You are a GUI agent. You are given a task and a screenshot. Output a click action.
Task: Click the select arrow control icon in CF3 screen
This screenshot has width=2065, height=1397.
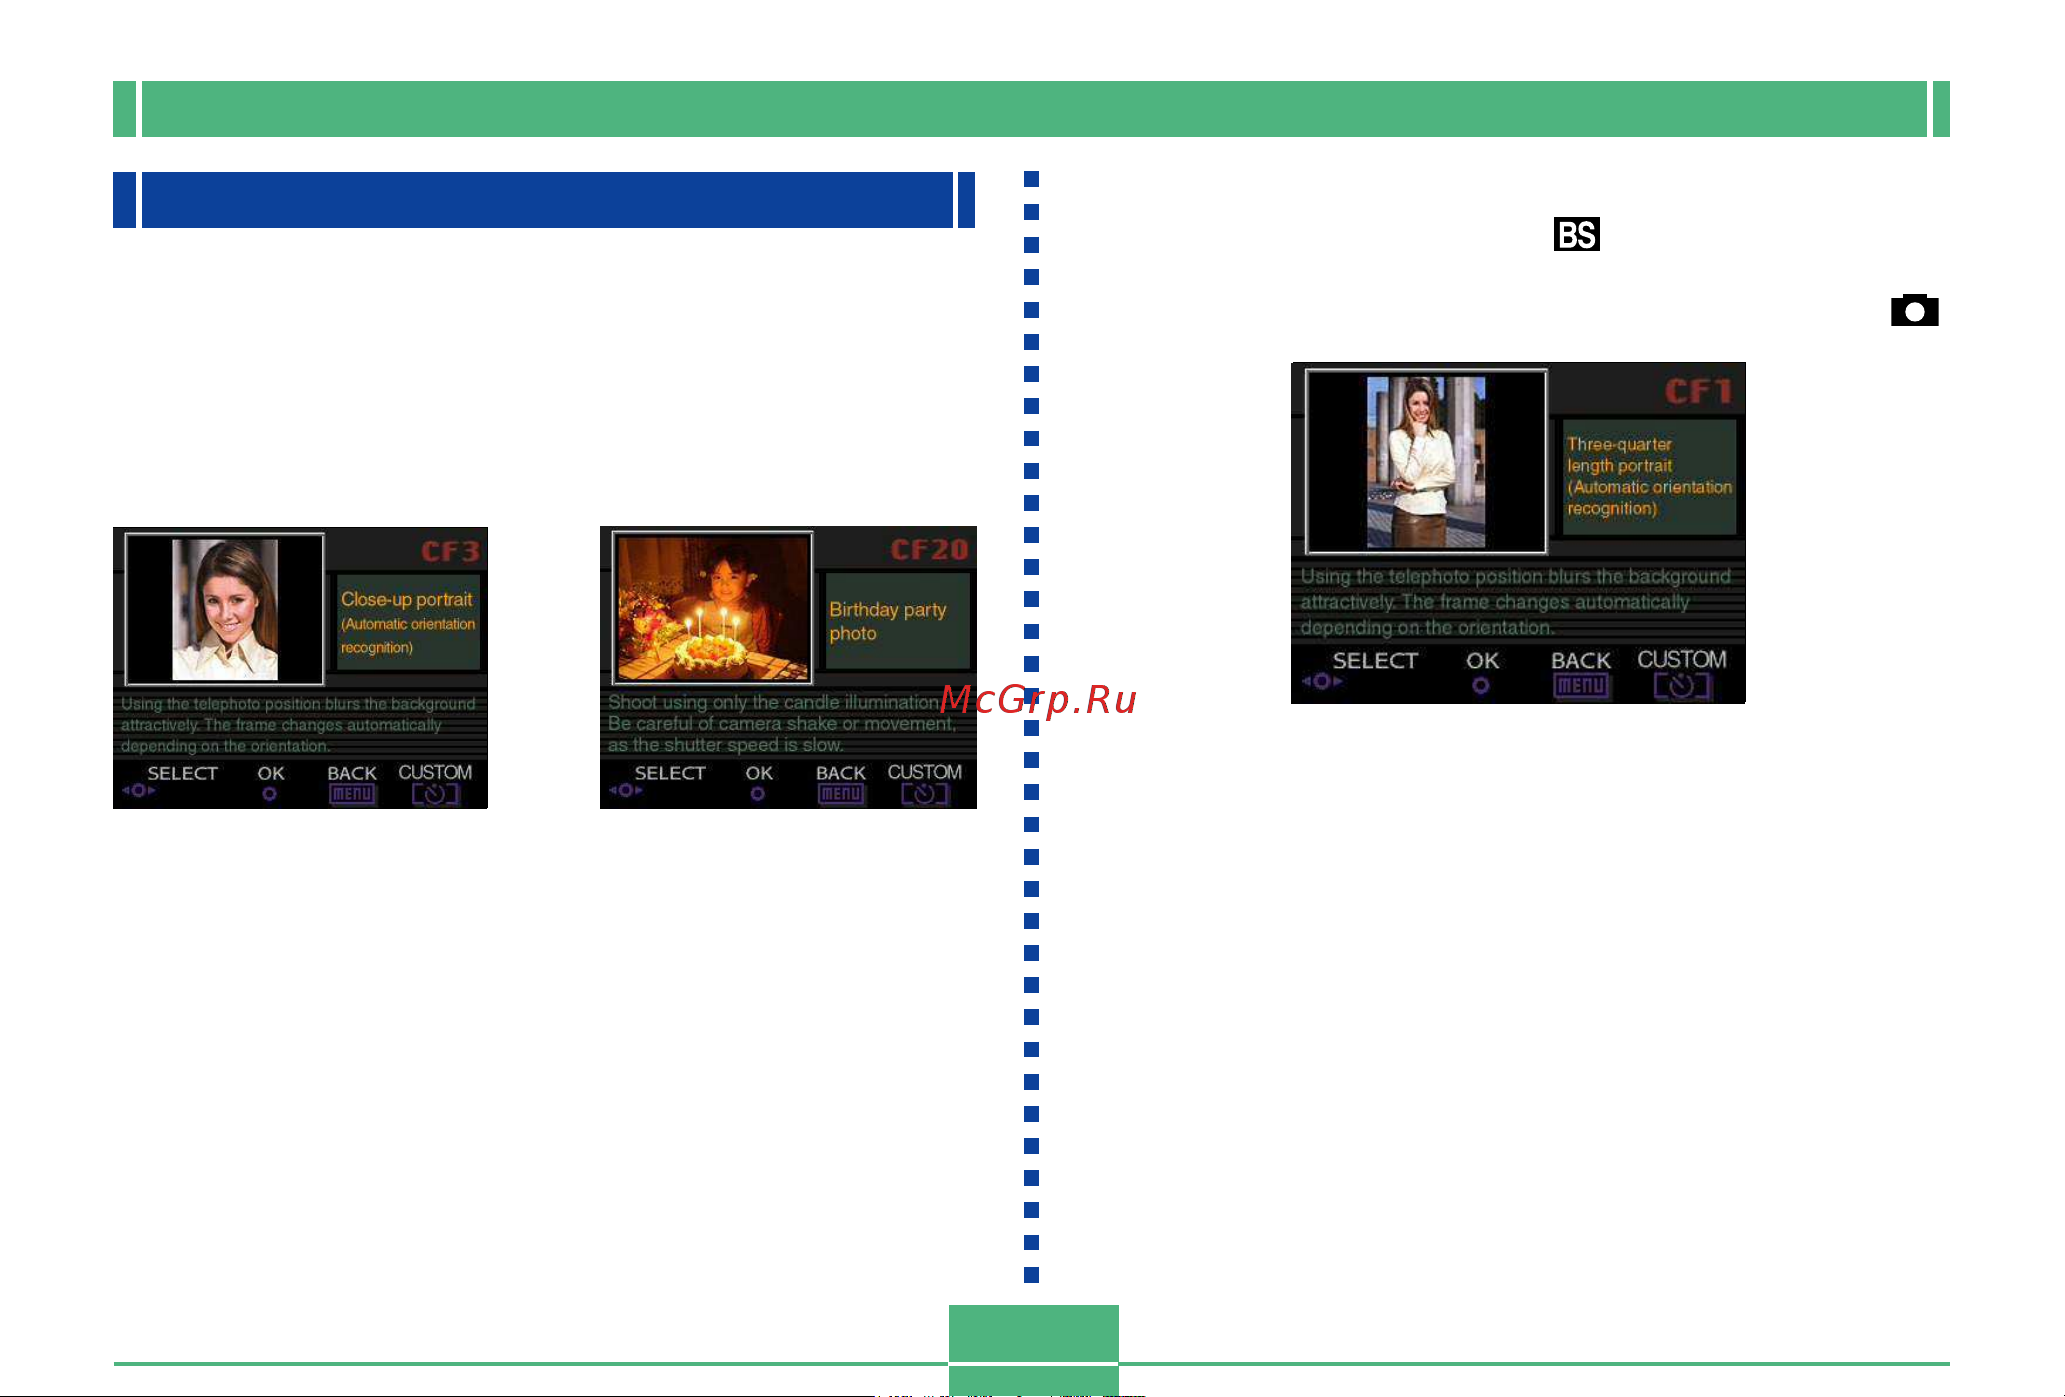[x=138, y=790]
